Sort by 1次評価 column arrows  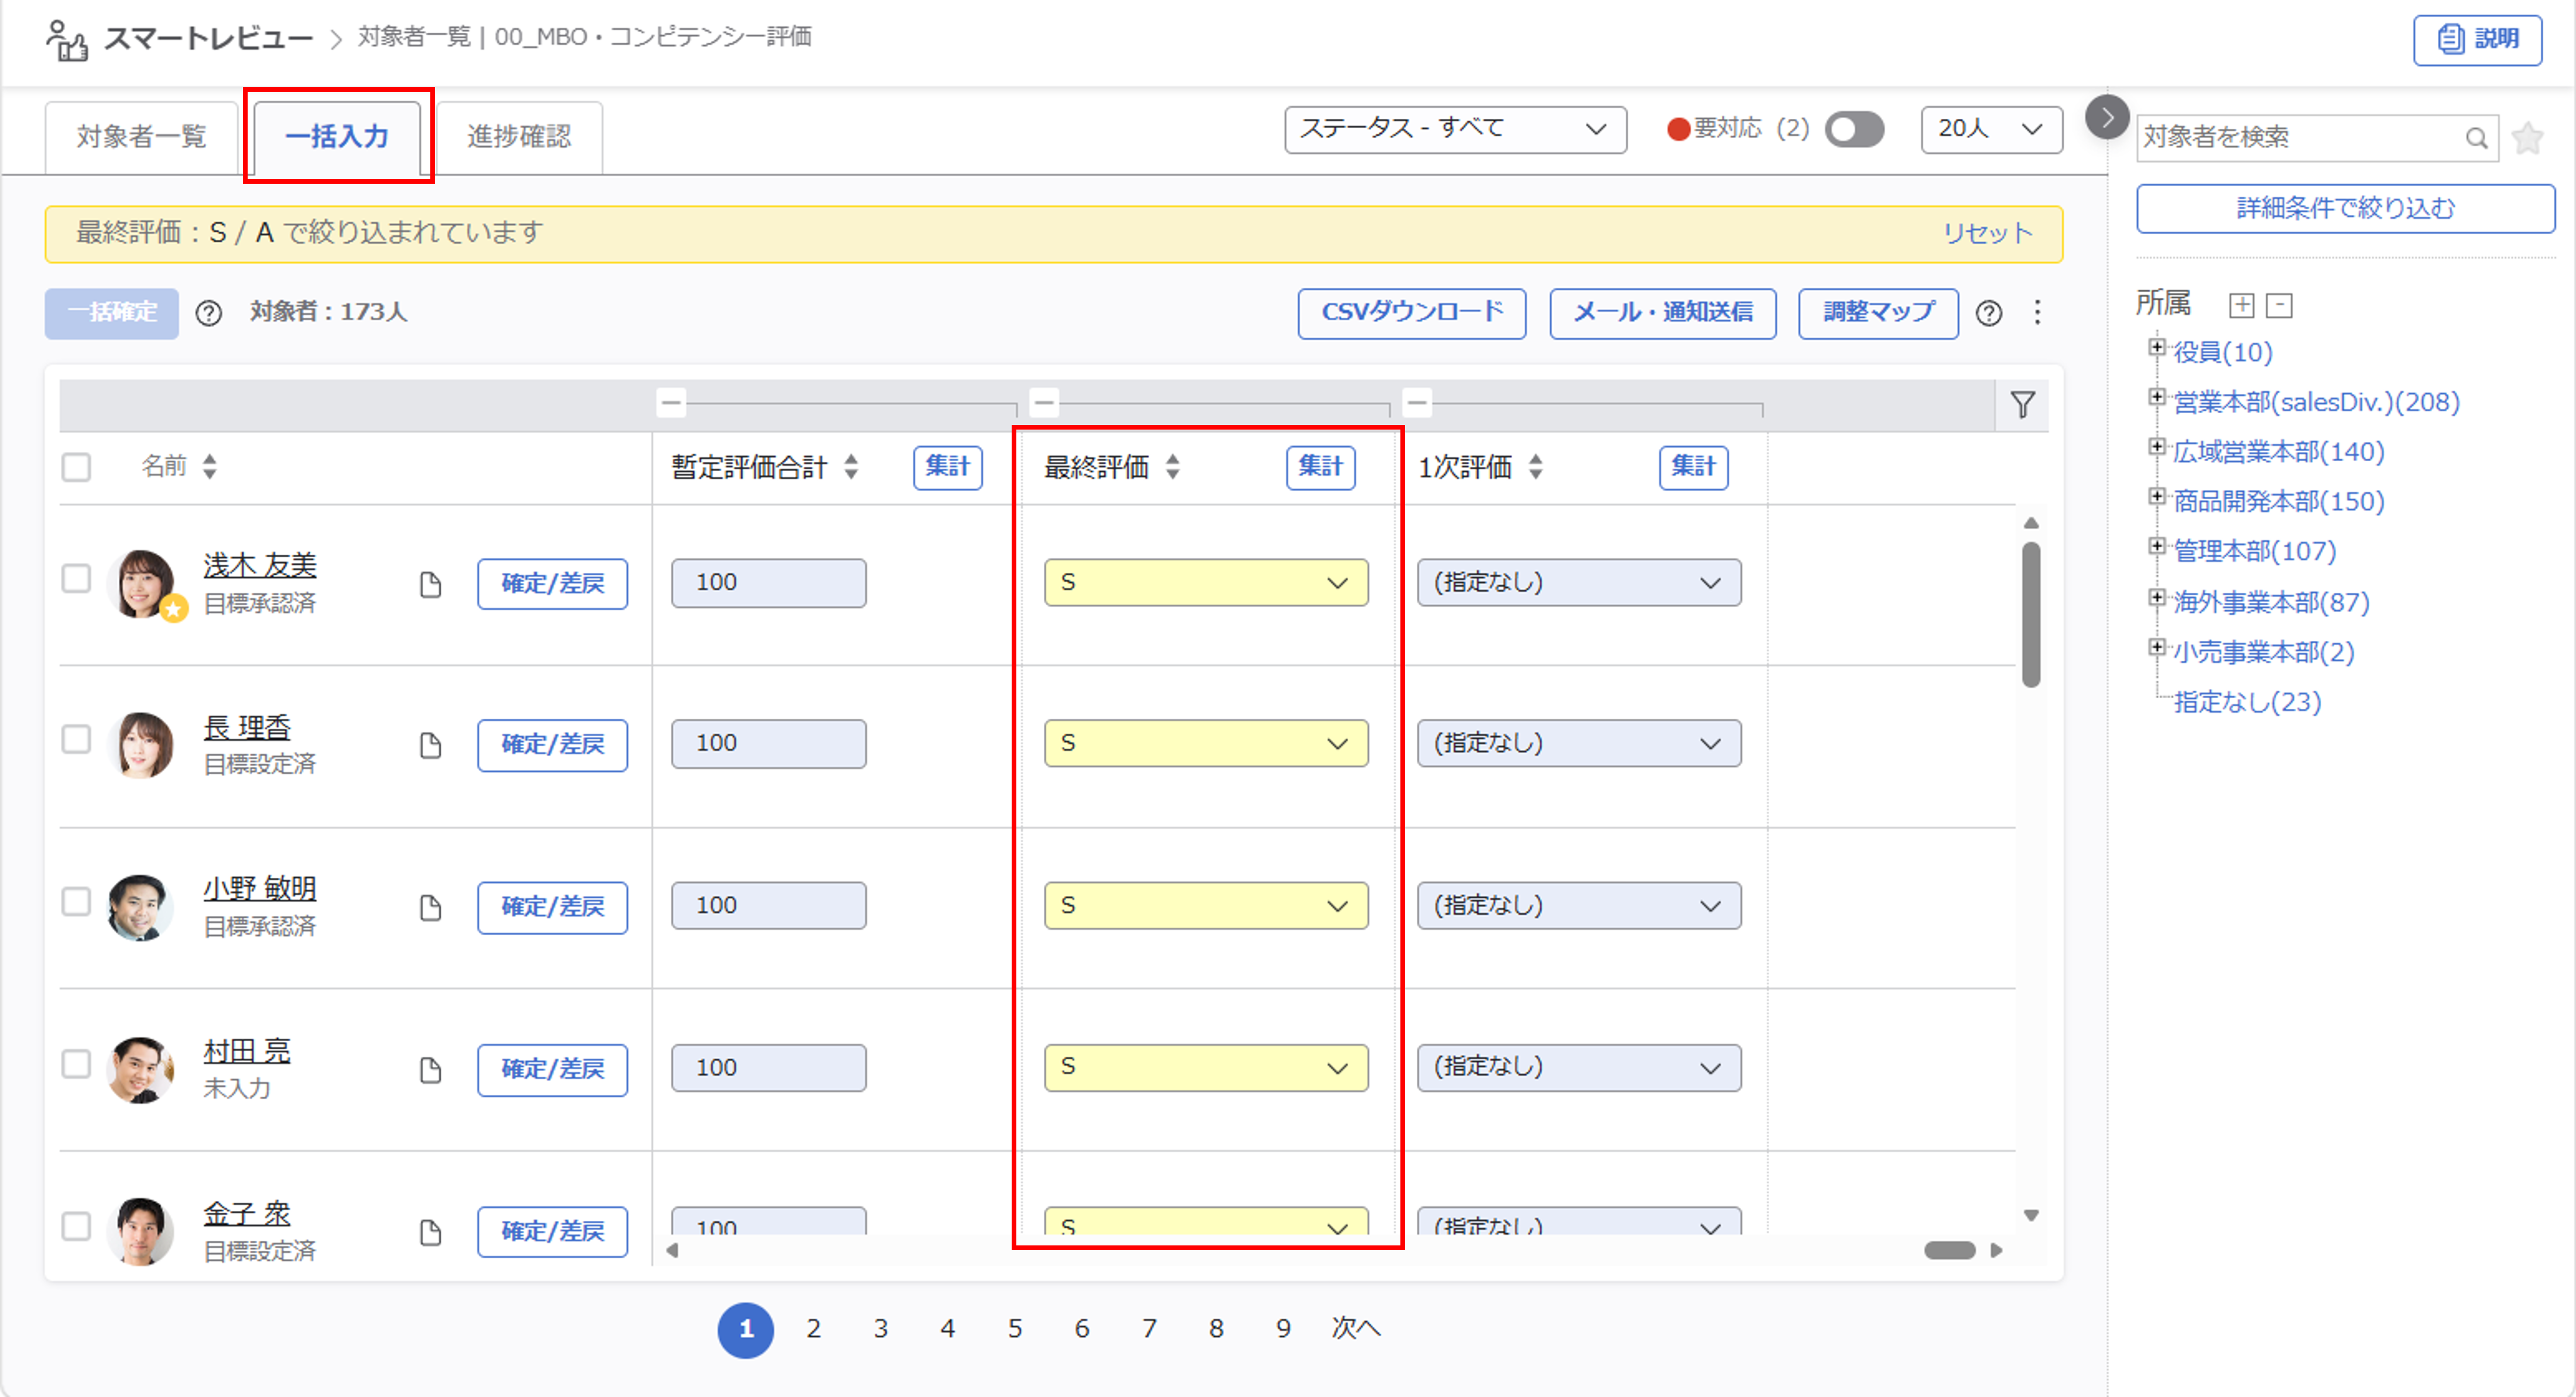(x=1536, y=466)
